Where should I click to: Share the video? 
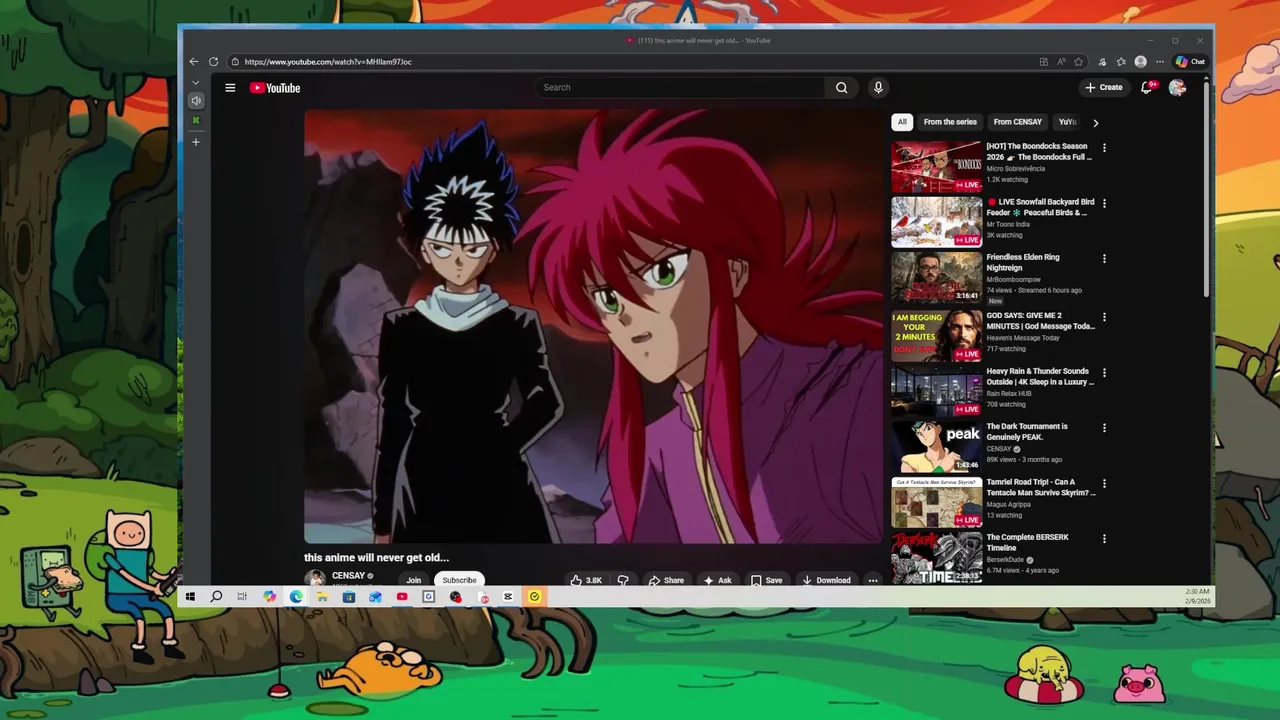point(666,580)
